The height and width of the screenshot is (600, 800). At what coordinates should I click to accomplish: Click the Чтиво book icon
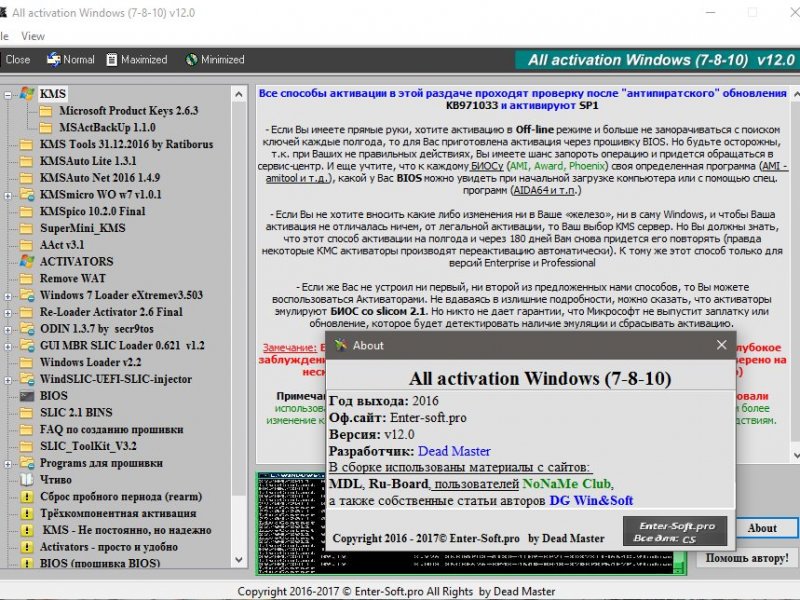pyautogui.click(x=27, y=480)
